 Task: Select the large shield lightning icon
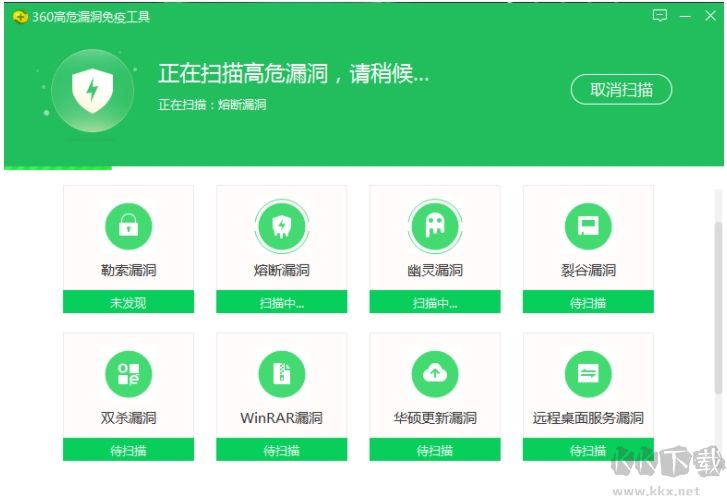coord(93,90)
